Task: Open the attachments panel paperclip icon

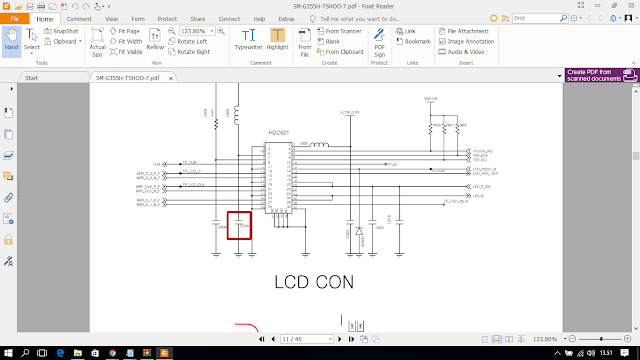Action: tap(8, 198)
